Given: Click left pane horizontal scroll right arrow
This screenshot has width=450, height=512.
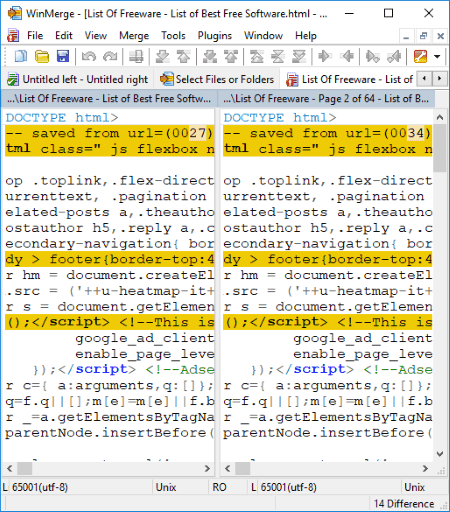Looking at the screenshot, I should 207,469.
